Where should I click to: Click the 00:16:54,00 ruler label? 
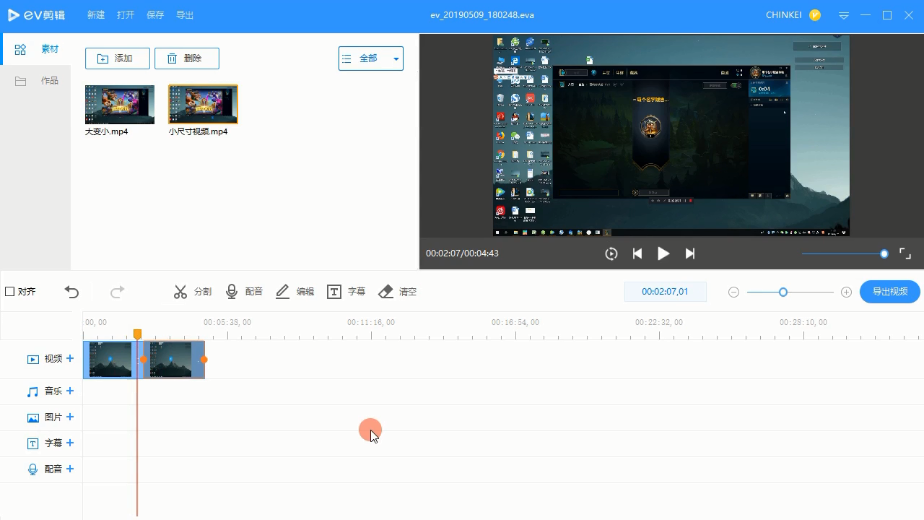click(x=515, y=322)
